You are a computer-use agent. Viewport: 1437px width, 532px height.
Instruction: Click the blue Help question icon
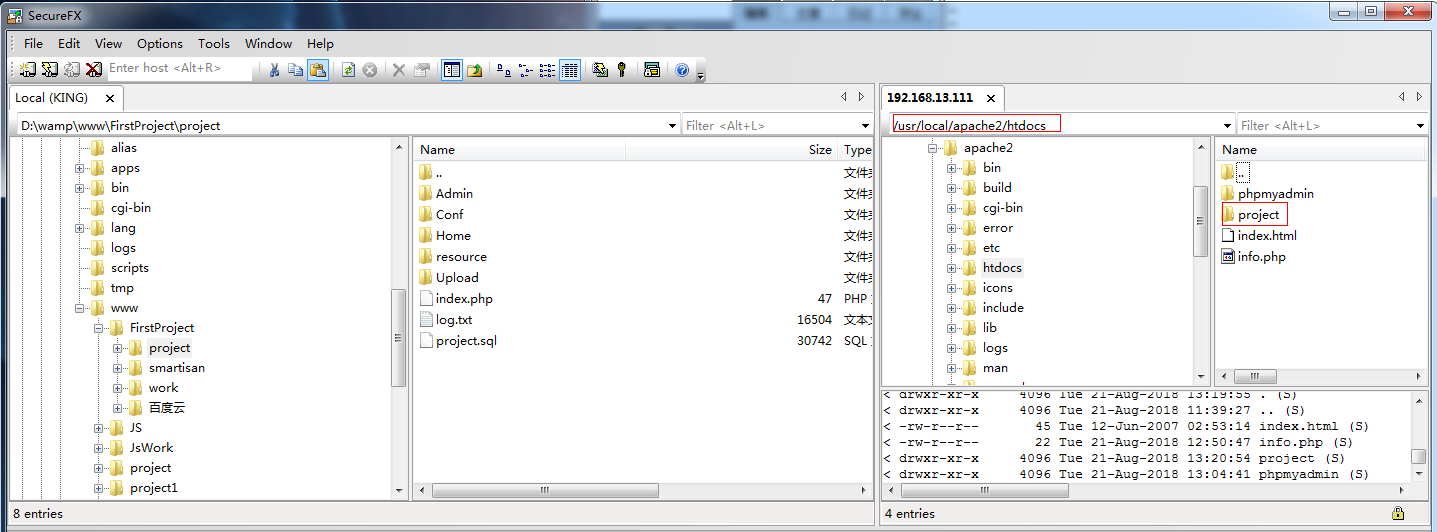pyautogui.click(x=682, y=70)
